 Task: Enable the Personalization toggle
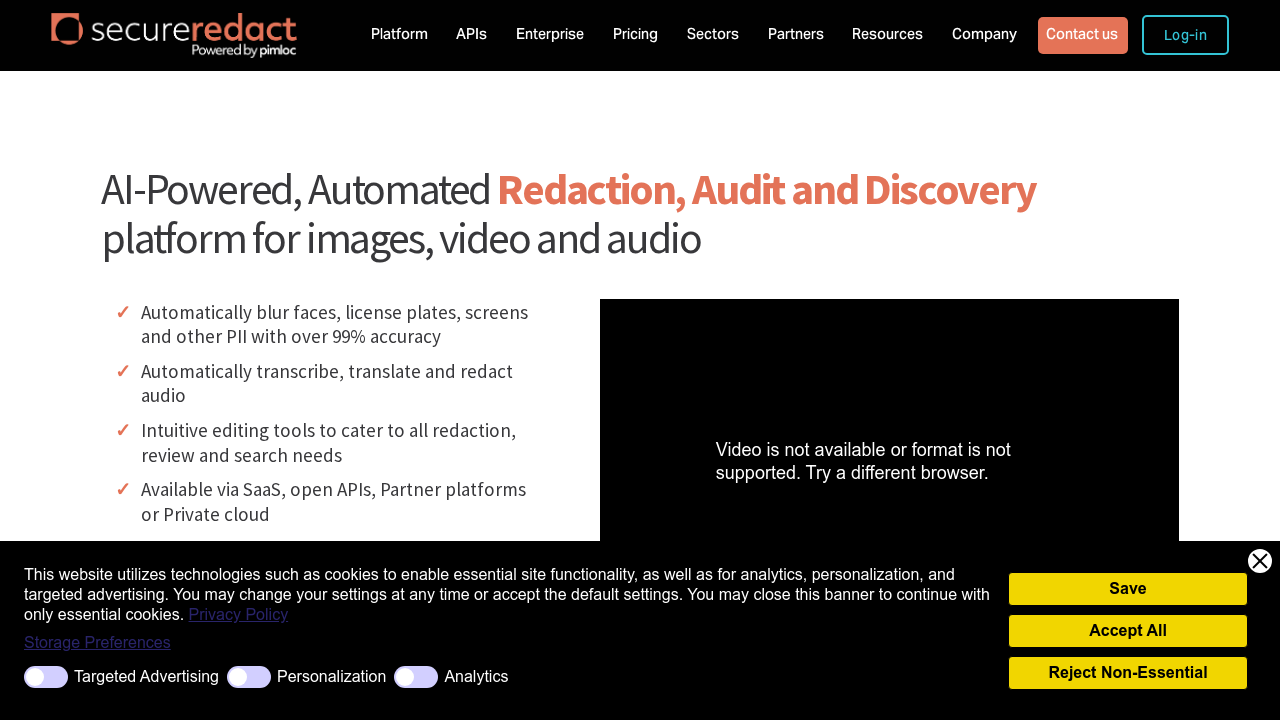coord(249,676)
